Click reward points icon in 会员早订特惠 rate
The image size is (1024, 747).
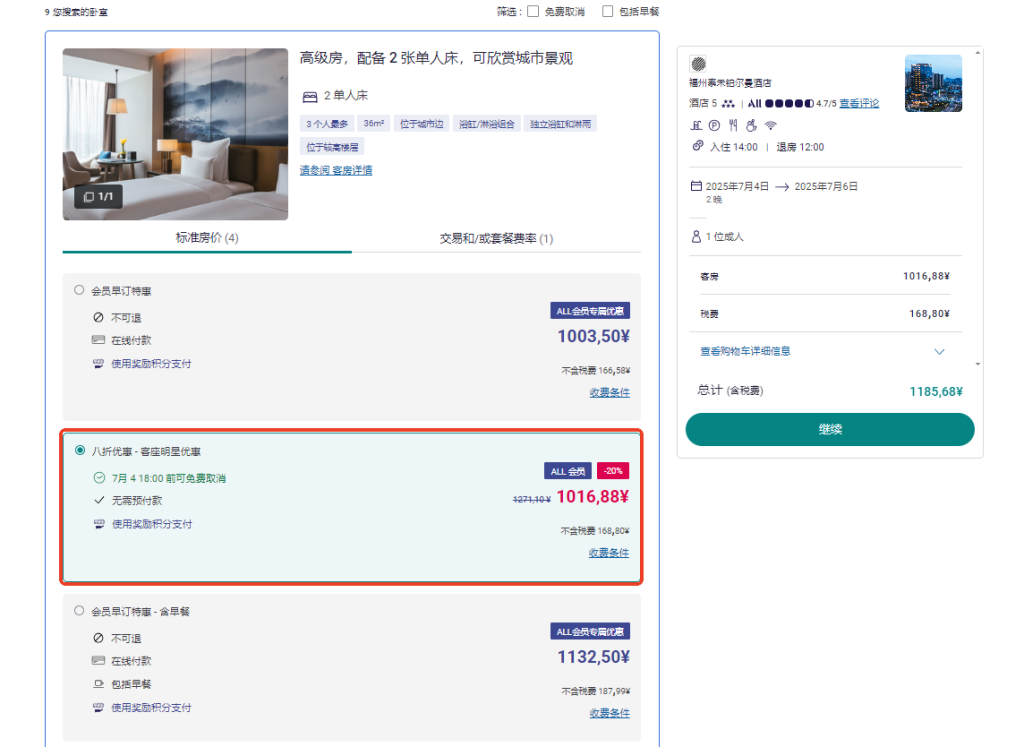[98, 364]
